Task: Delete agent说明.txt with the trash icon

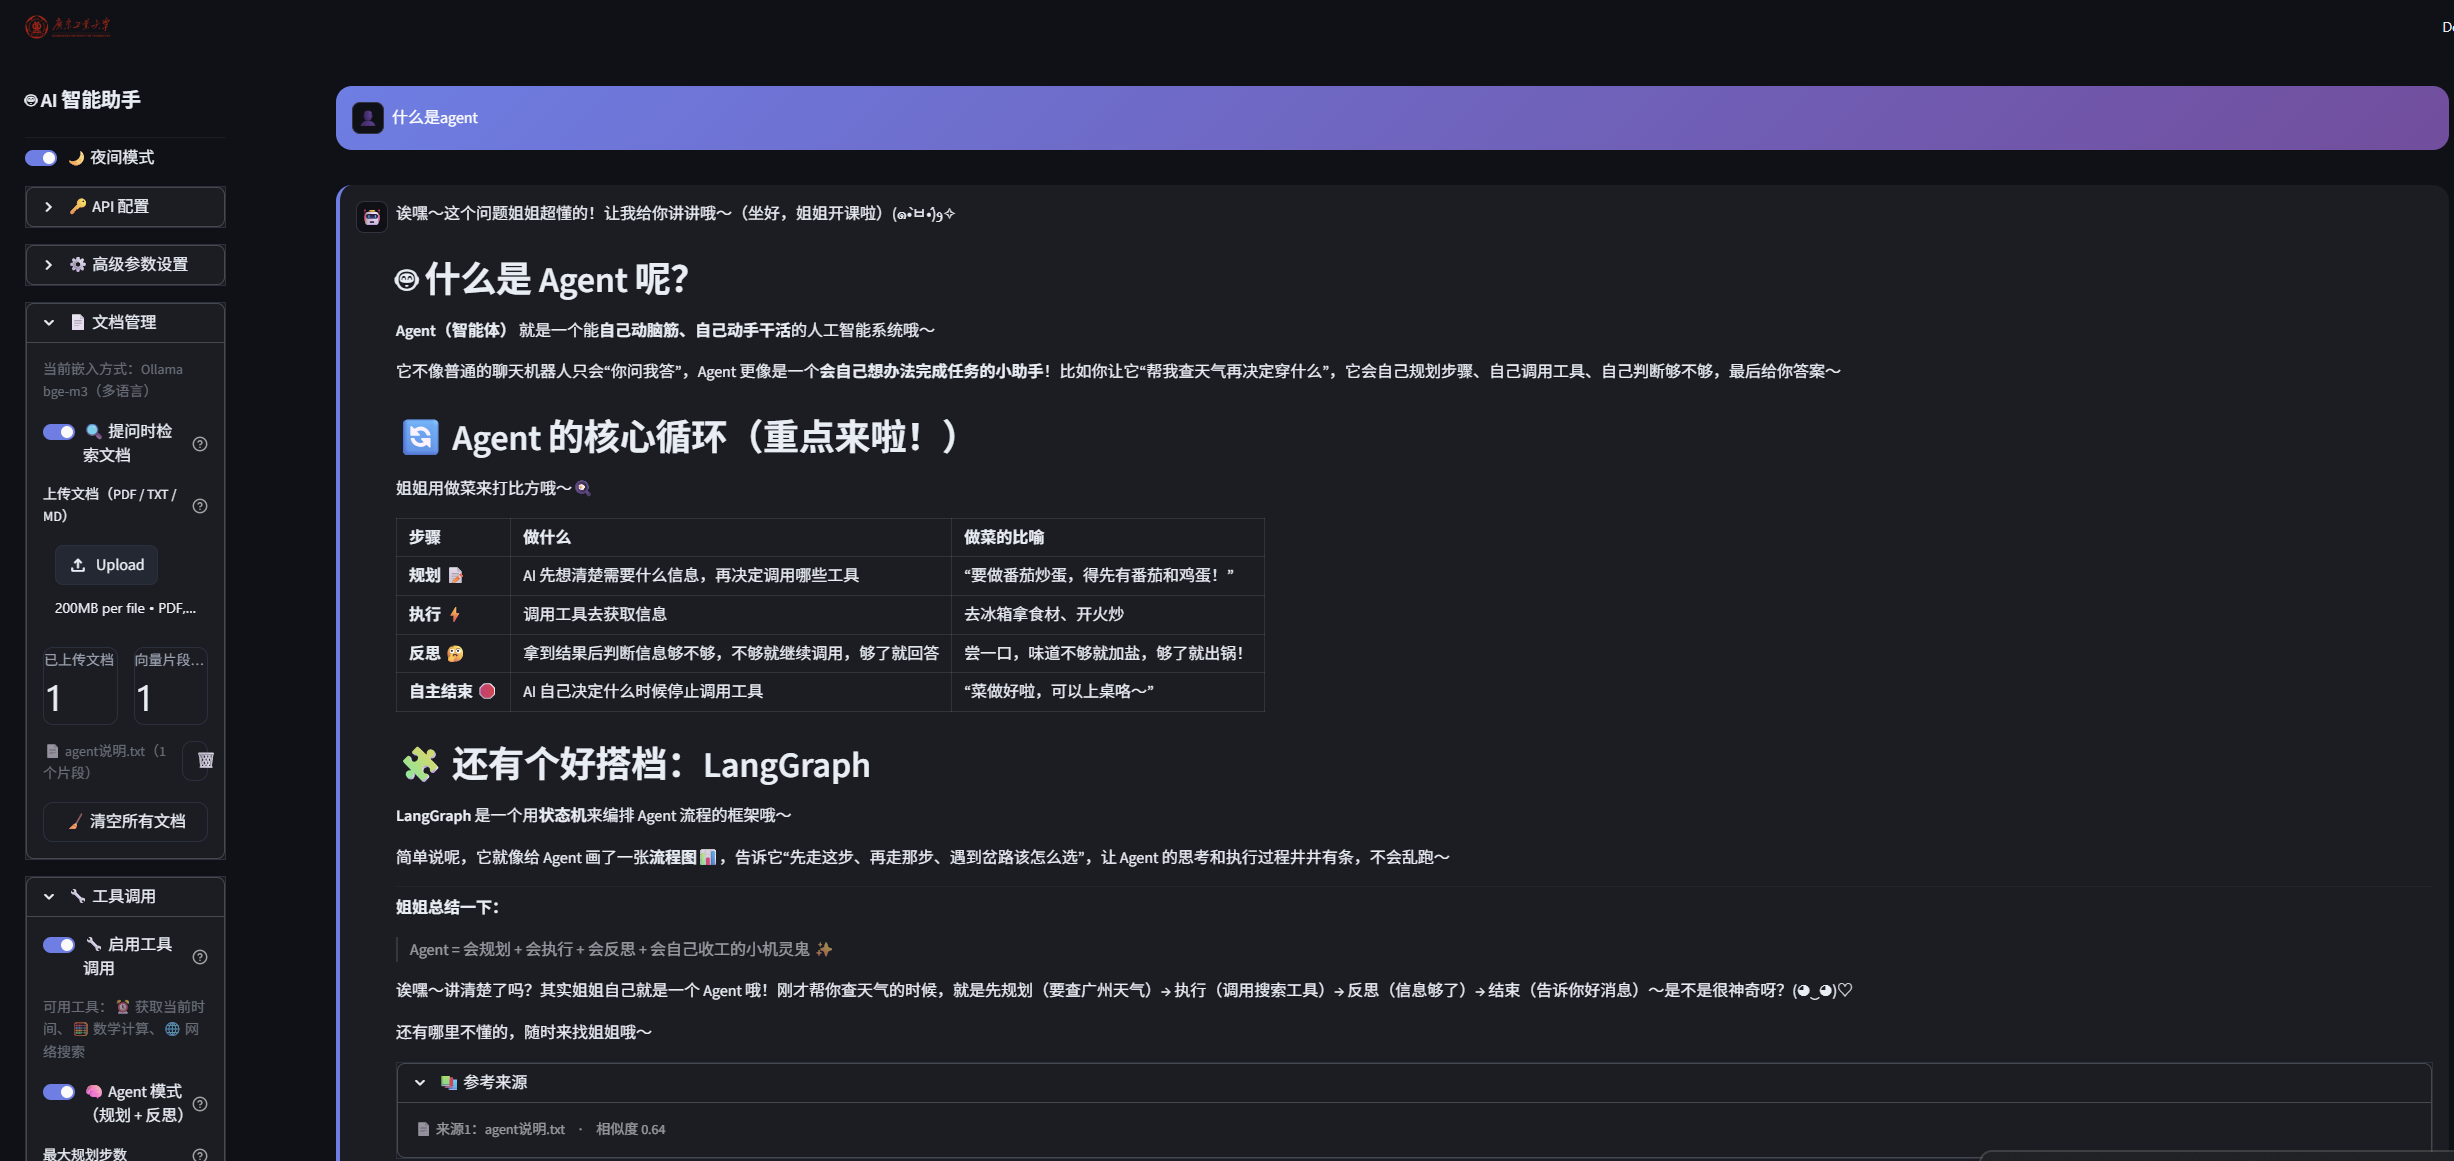Action: [x=205, y=760]
